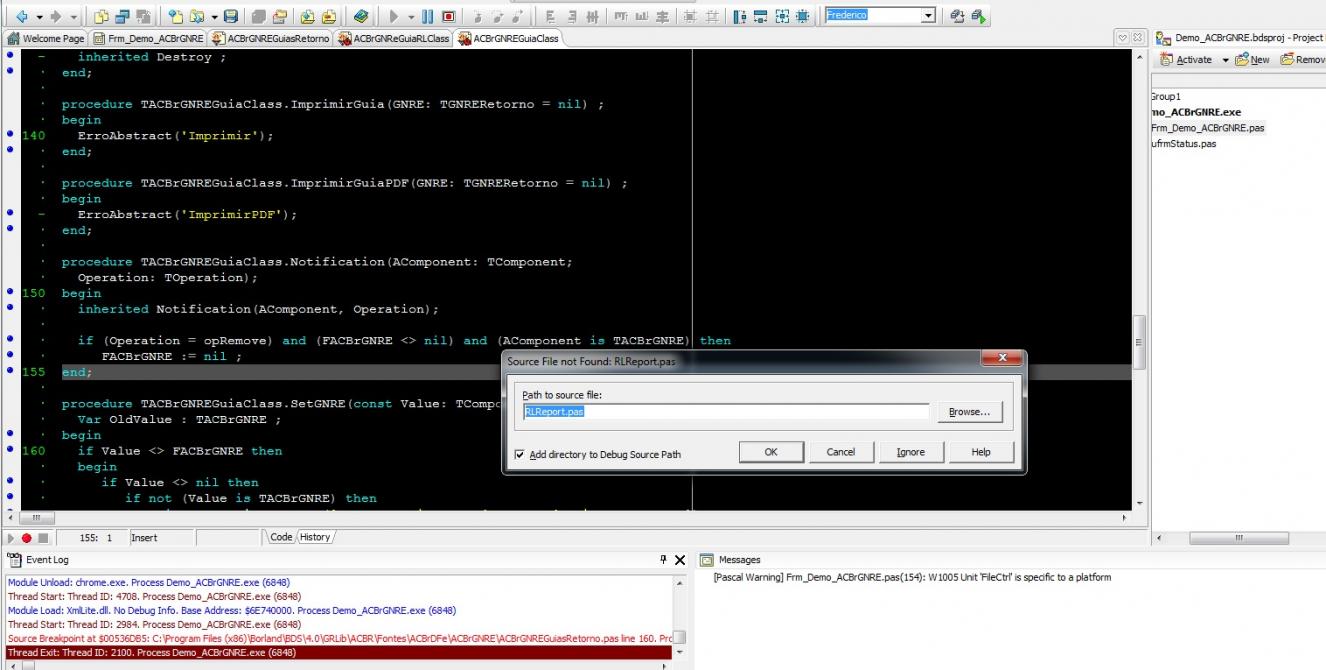1326x670 pixels.
Task: Click the Save floppy disk icon
Action: pos(230,16)
